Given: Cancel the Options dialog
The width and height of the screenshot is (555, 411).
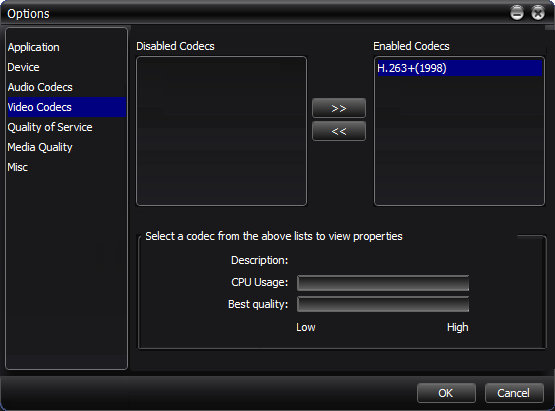Looking at the screenshot, I should (514, 393).
